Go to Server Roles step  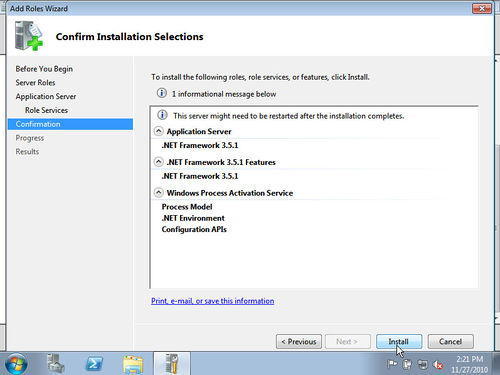[x=35, y=83]
